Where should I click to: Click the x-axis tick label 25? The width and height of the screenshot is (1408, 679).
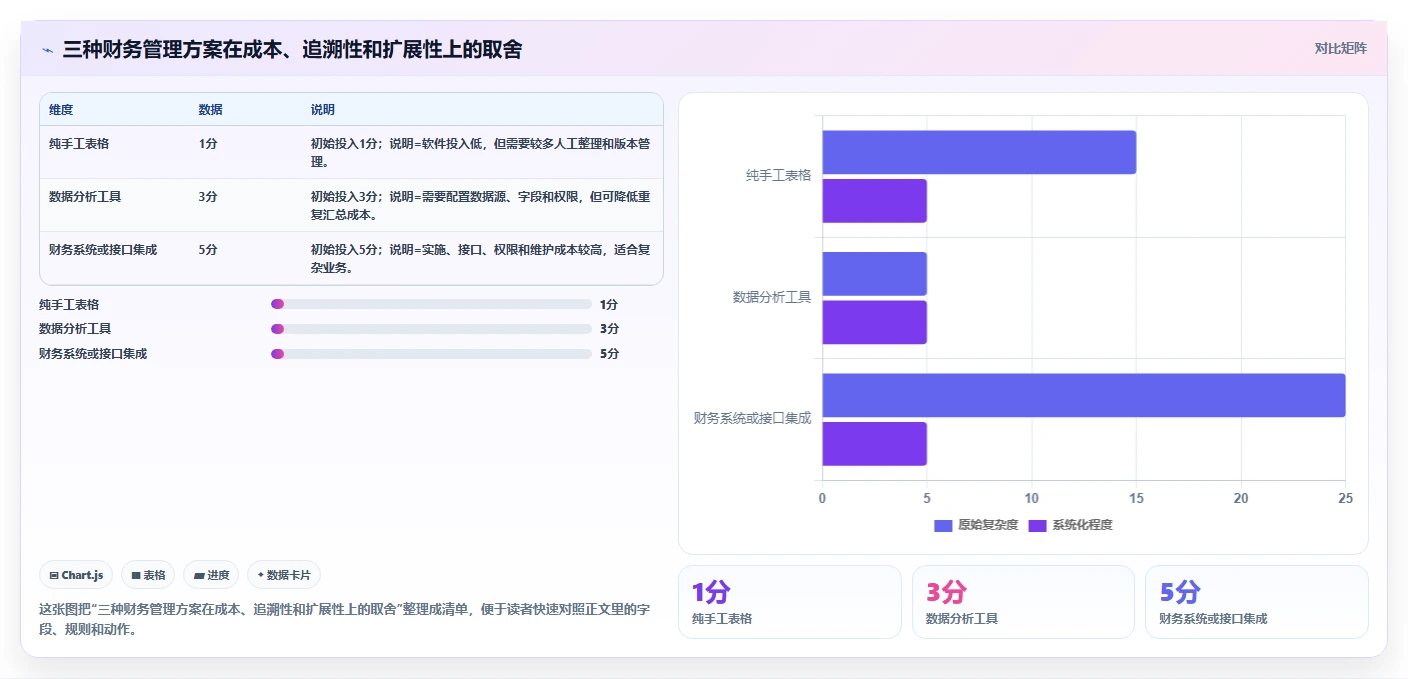[x=1345, y=498]
